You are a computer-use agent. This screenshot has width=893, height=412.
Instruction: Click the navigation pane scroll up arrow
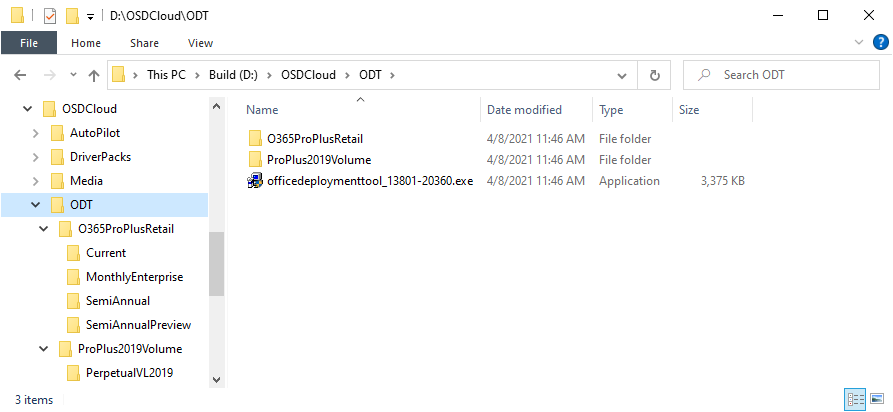coord(216,105)
